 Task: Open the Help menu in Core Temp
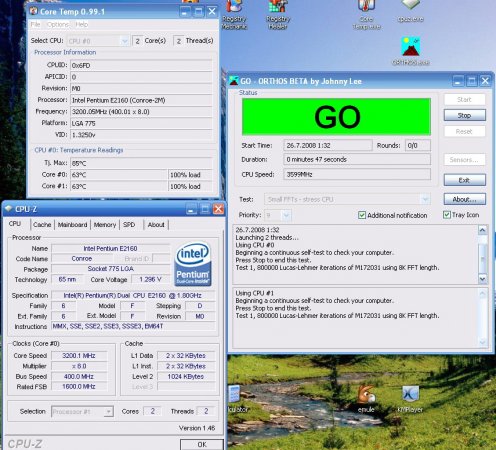tap(81, 24)
